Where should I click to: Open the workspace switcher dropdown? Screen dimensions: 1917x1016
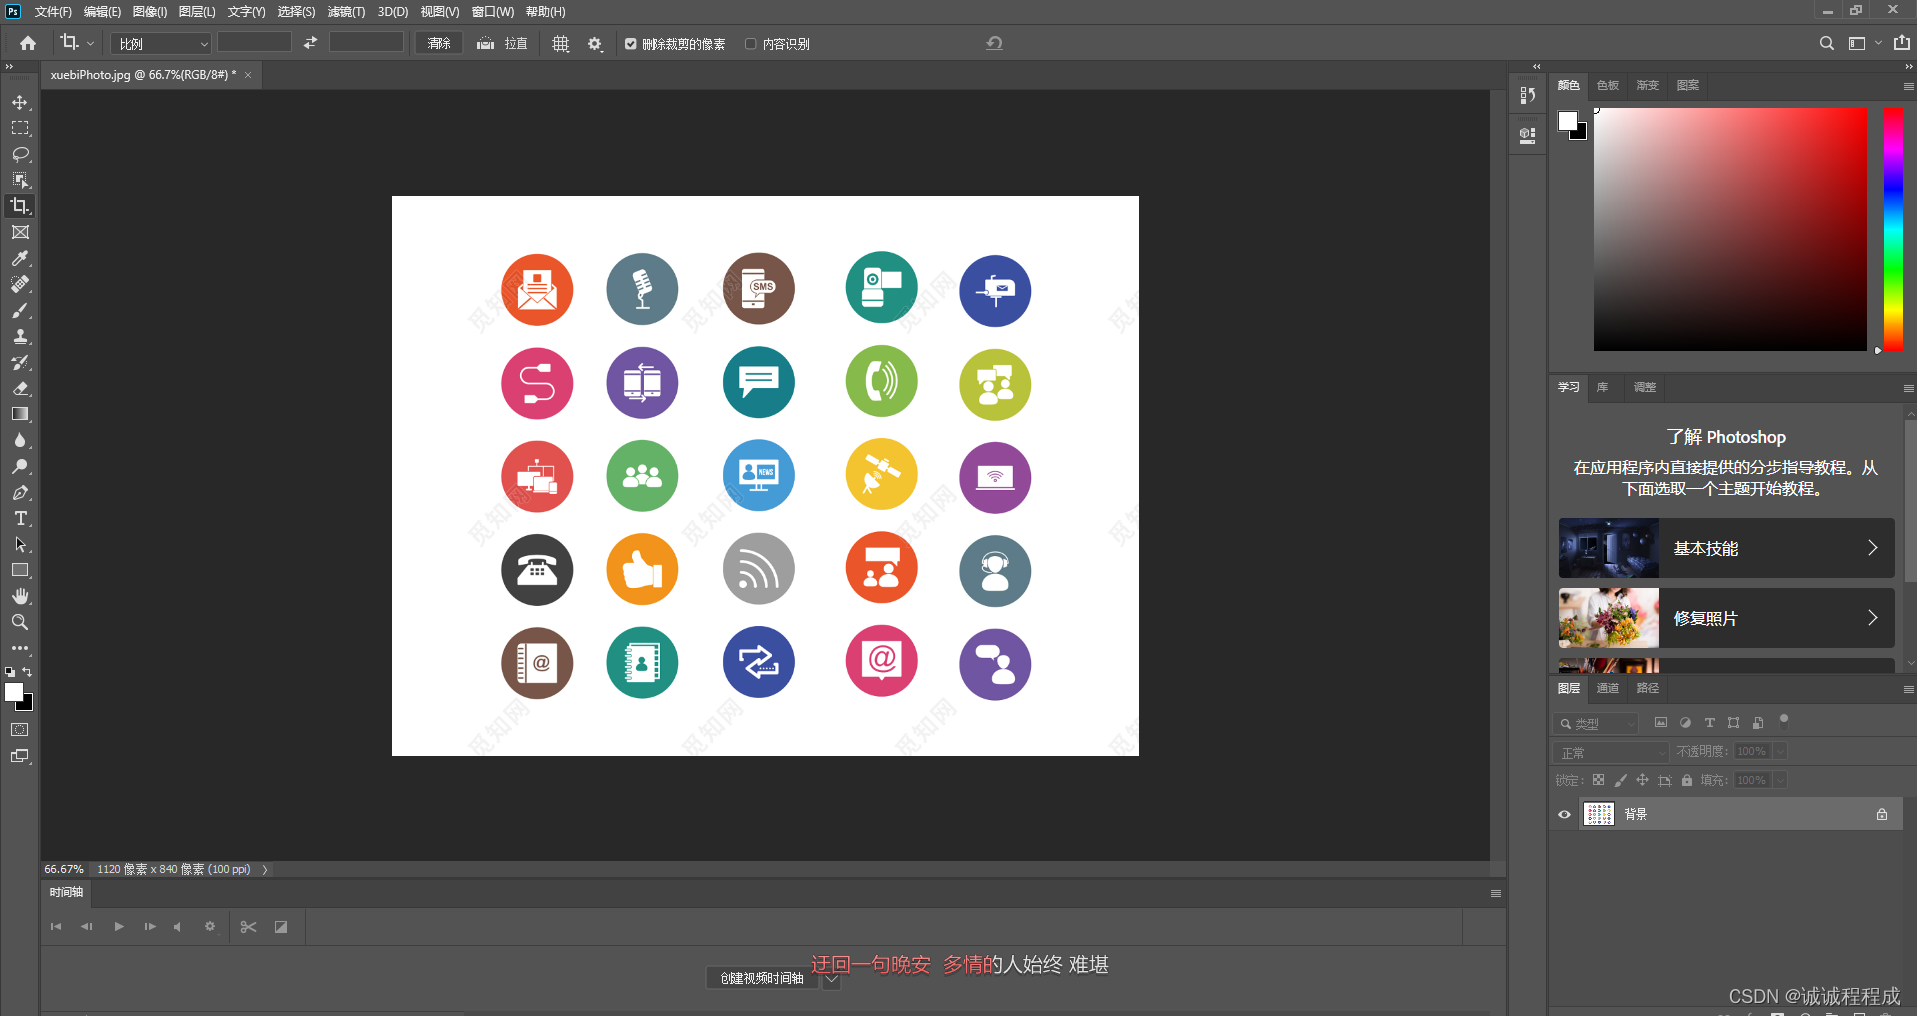(1864, 43)
